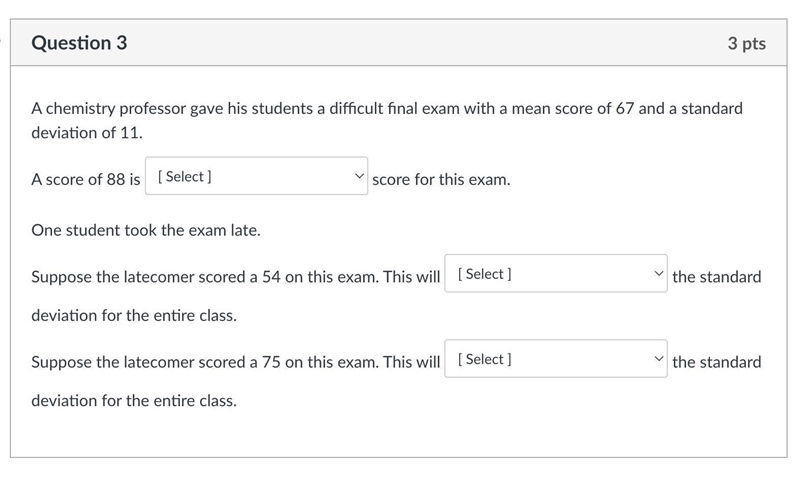The height and width of the screenshot is (479, 800).
Task: Click the "3 pts" points label
Action: coord(746,43)
